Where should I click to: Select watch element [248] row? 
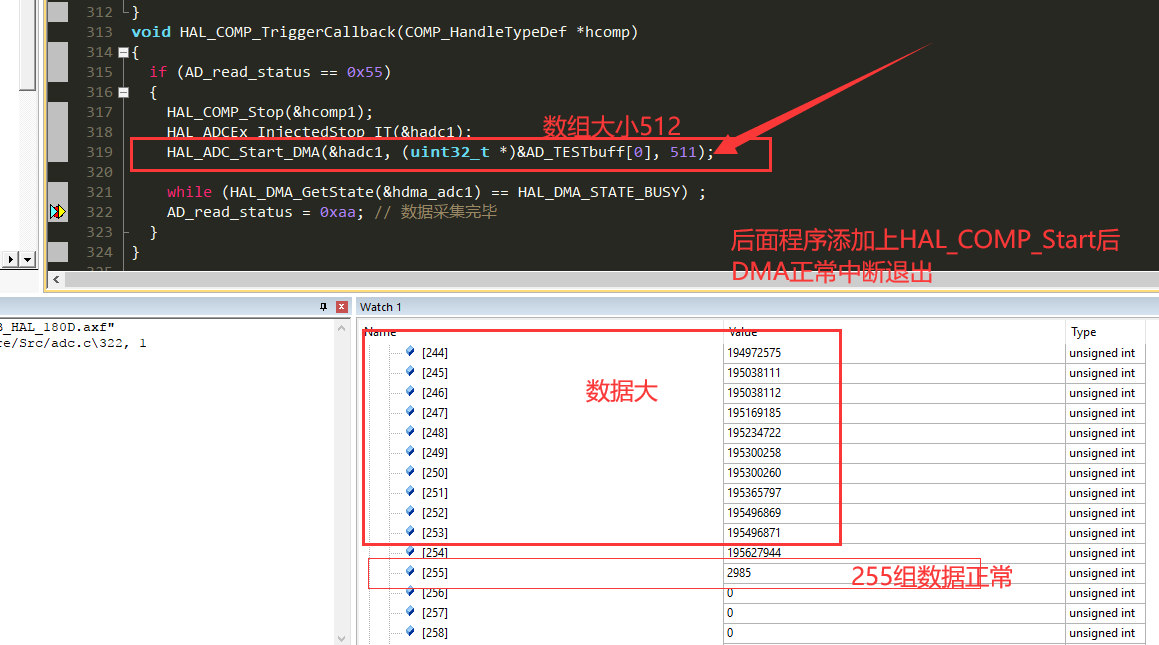click(x=750, y=432)
